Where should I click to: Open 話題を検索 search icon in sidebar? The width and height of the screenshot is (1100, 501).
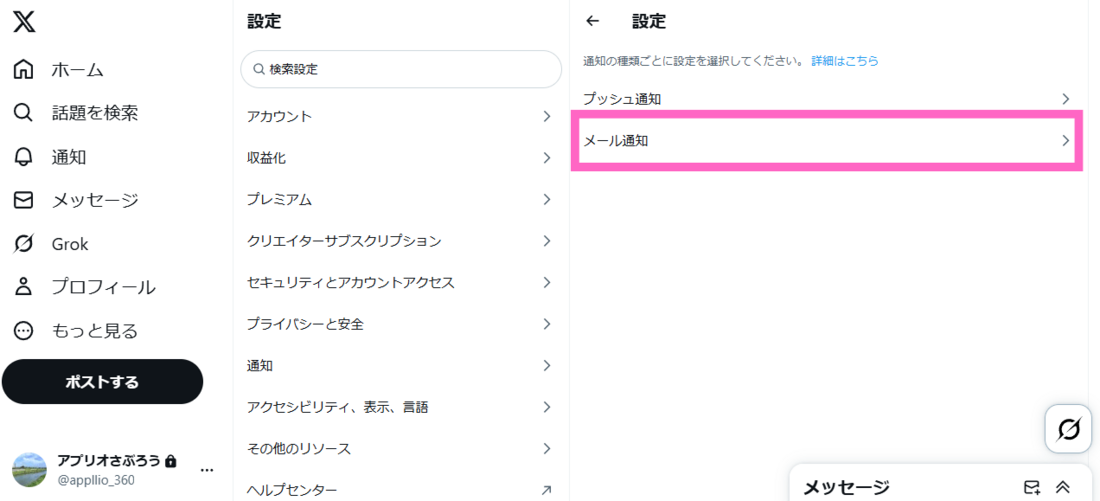(24, 112)
